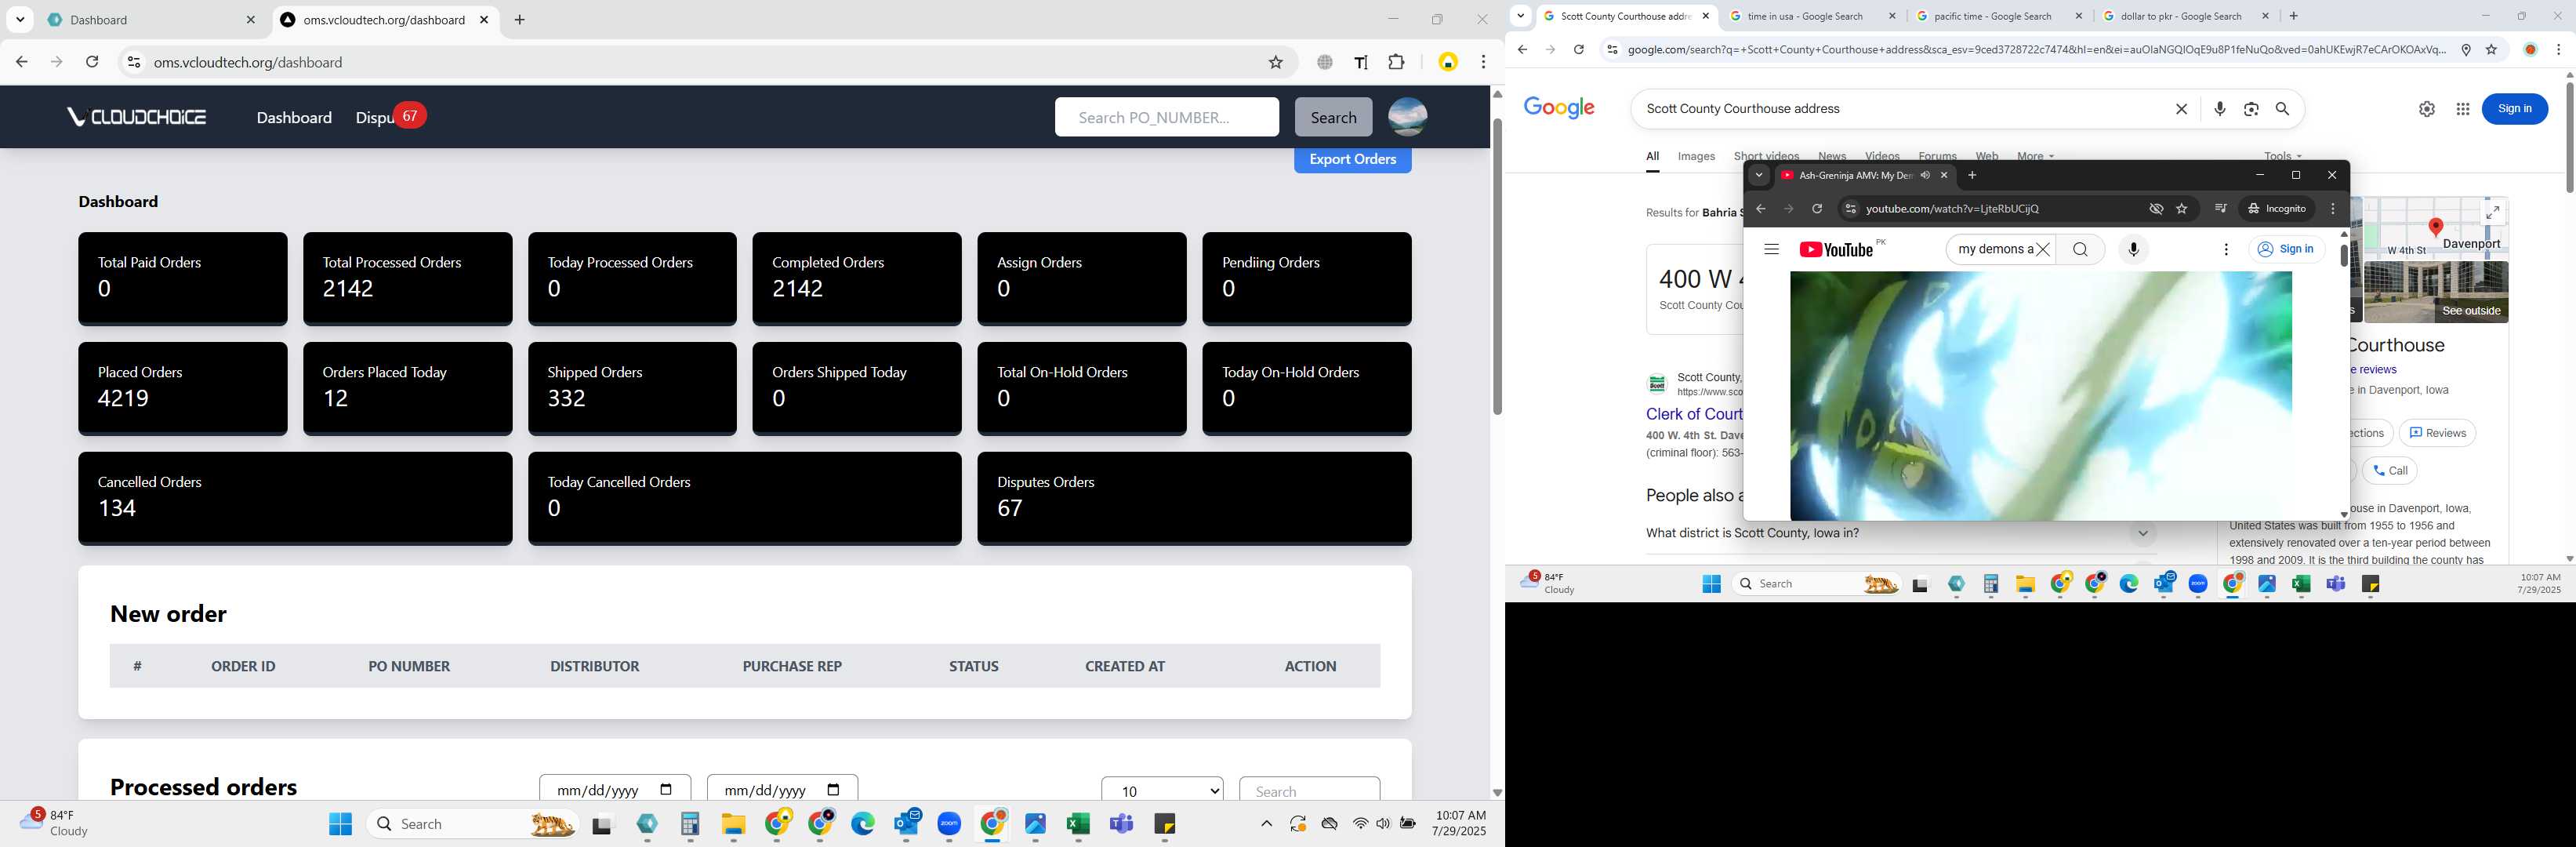Search by image with Google Lens
Viewport: 2576px width, 847px height.
pos(2251,109)
